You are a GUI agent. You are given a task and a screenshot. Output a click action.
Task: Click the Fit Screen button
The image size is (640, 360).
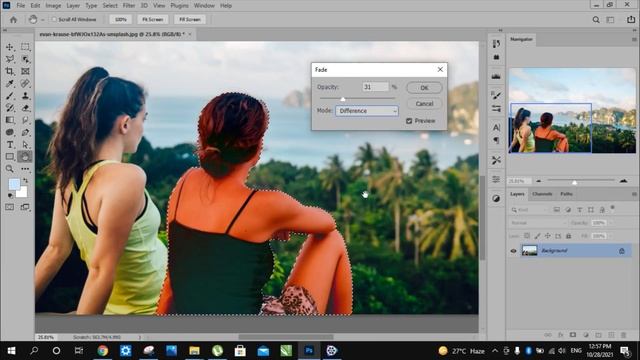(x=153, y=20)
